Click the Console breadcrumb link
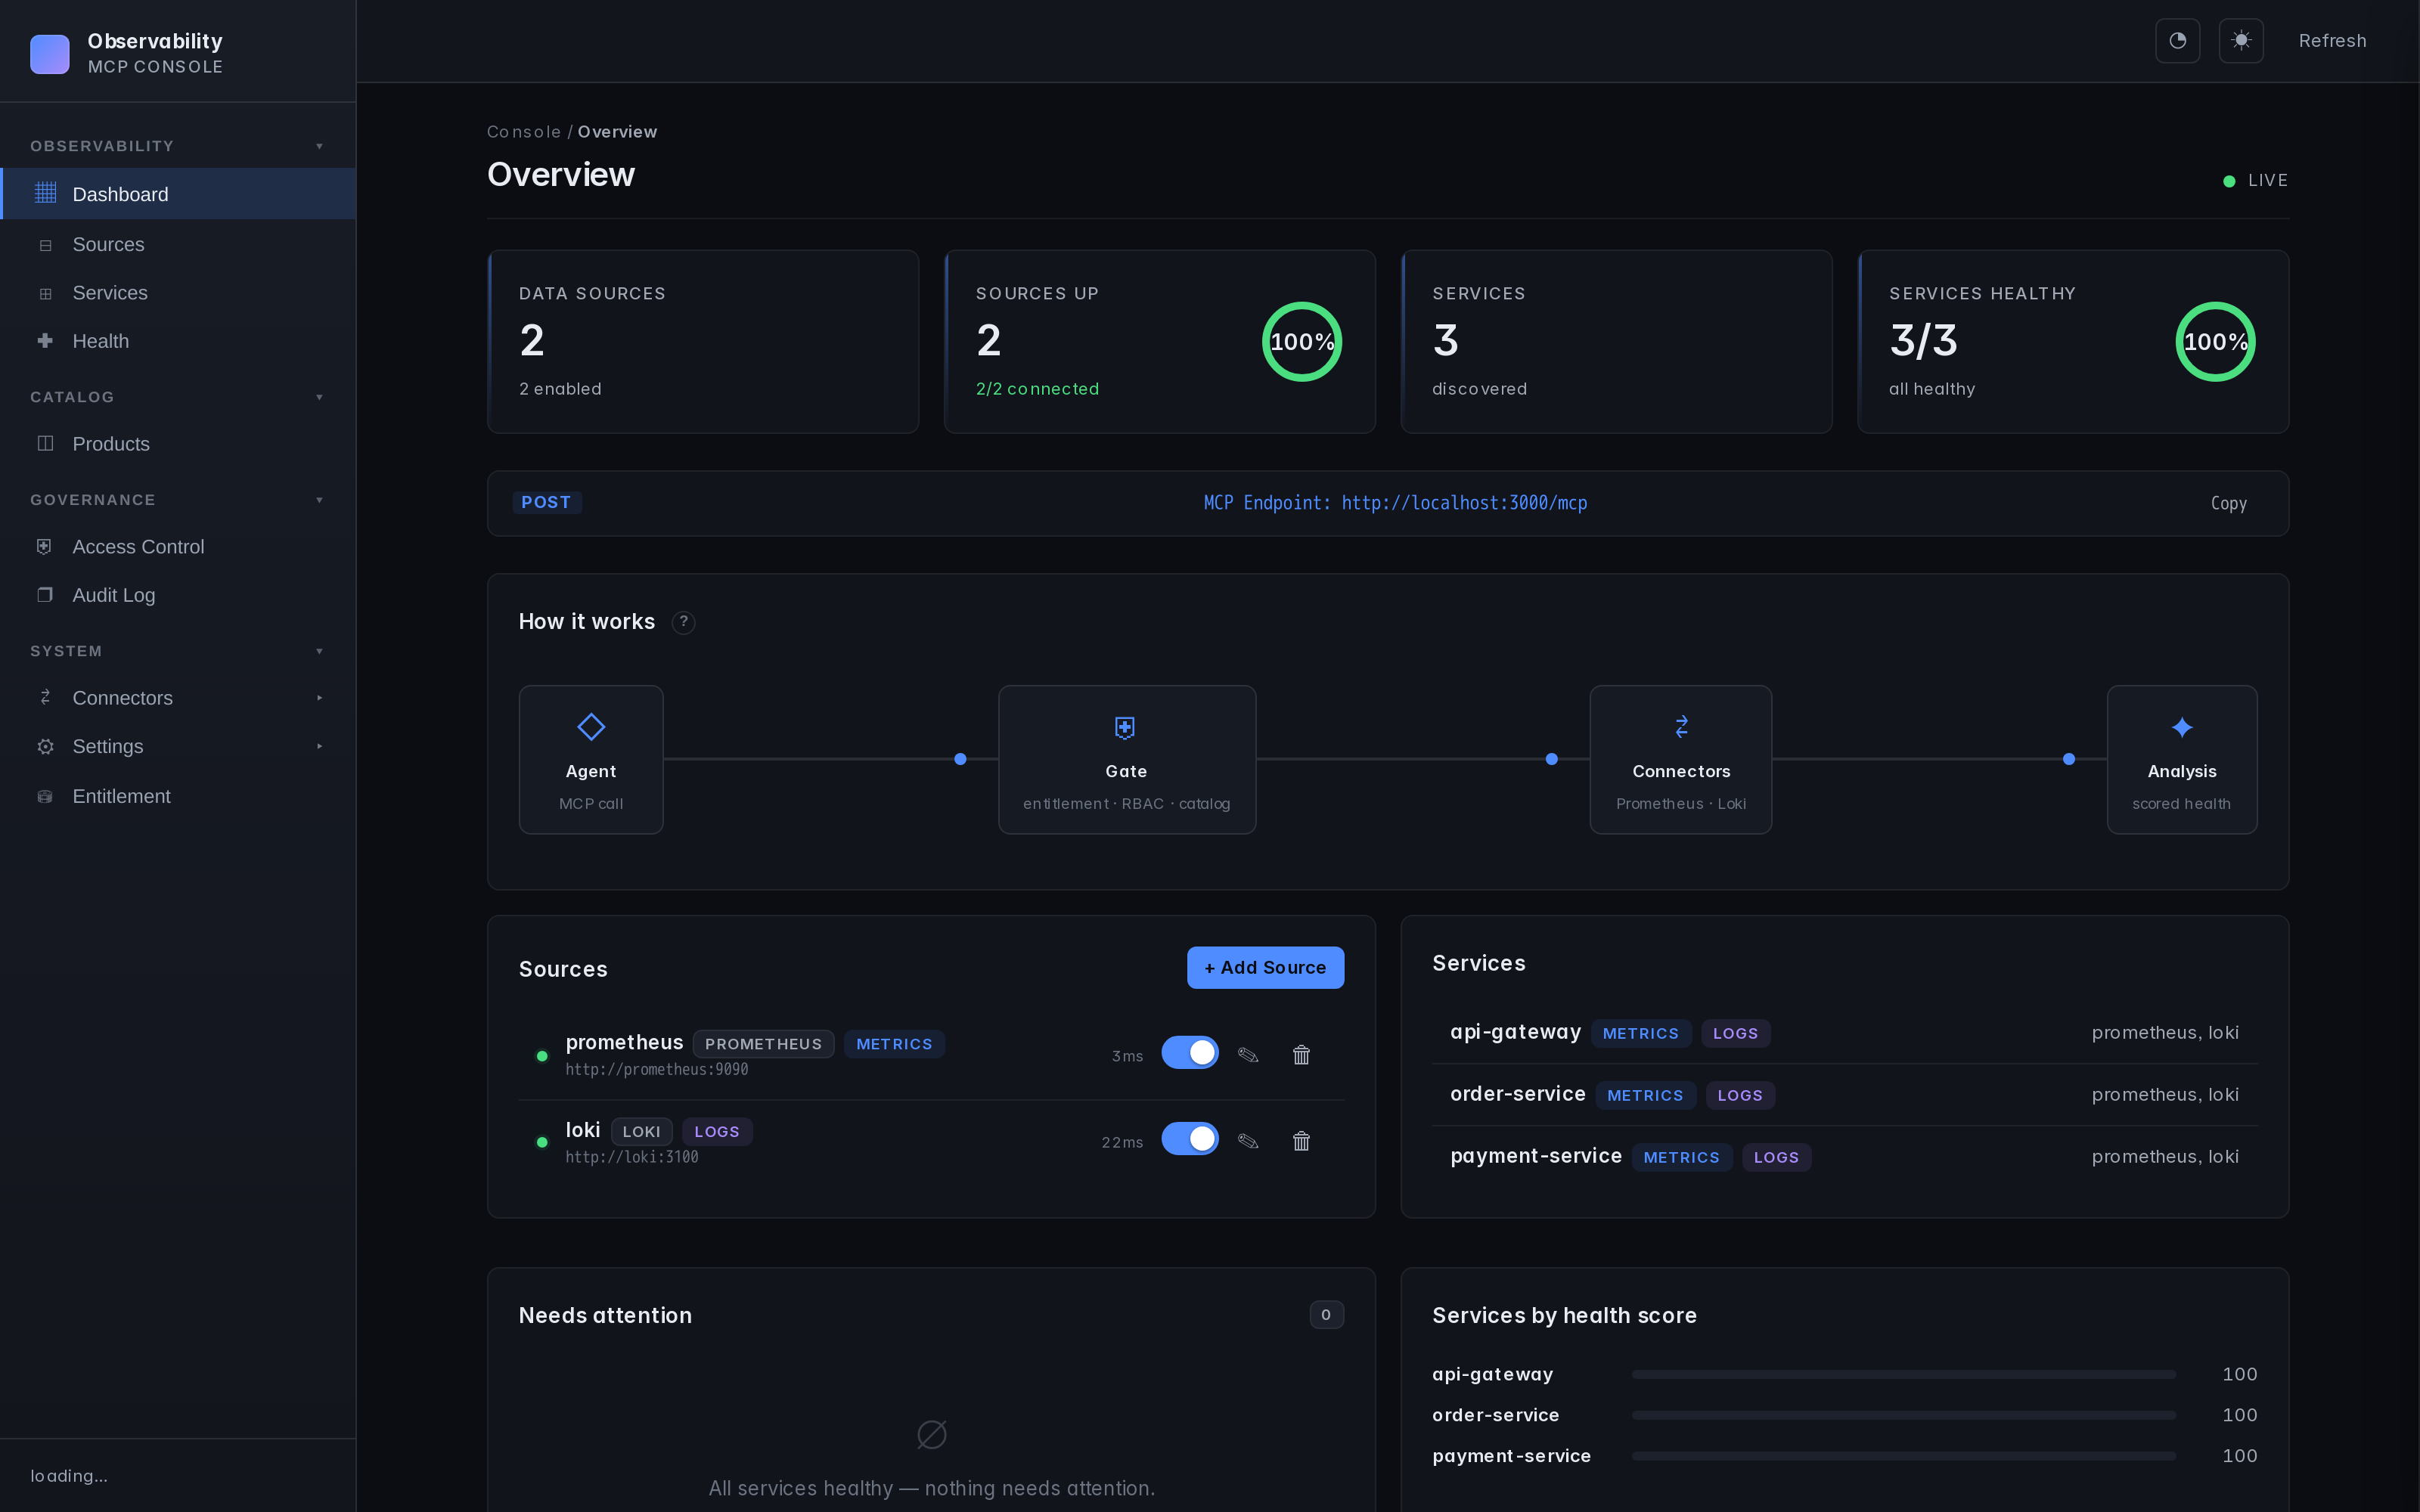Viewport: 2420px width, 1512px height. (524, 132)
